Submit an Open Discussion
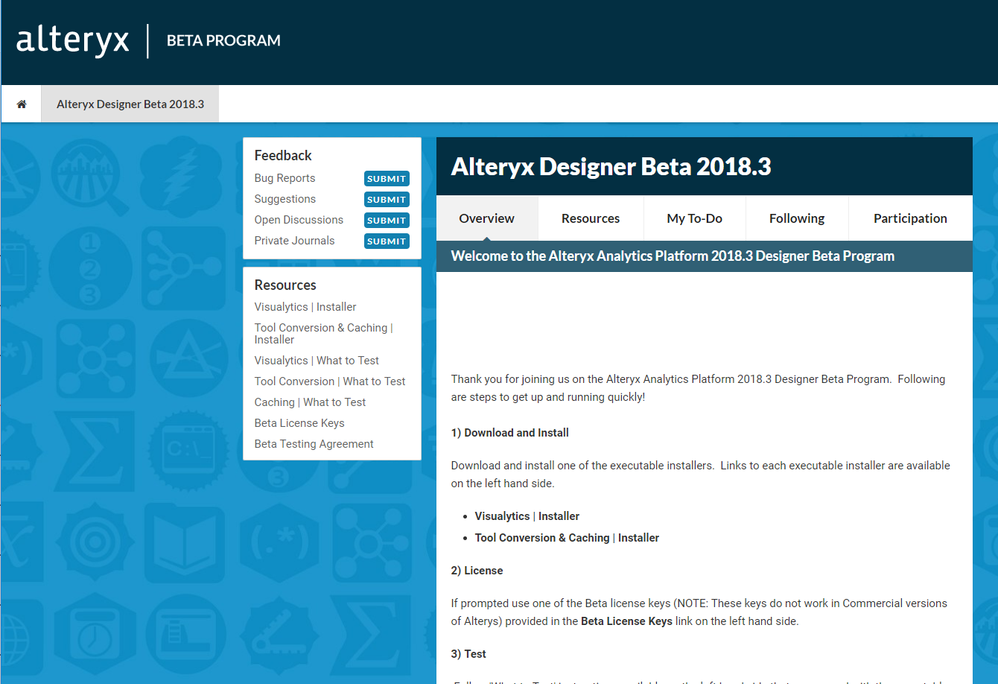 386,220
